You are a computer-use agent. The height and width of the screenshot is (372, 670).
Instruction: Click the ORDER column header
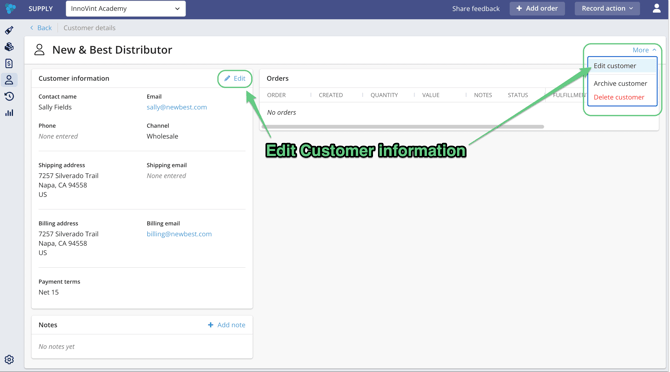(276, 95)
